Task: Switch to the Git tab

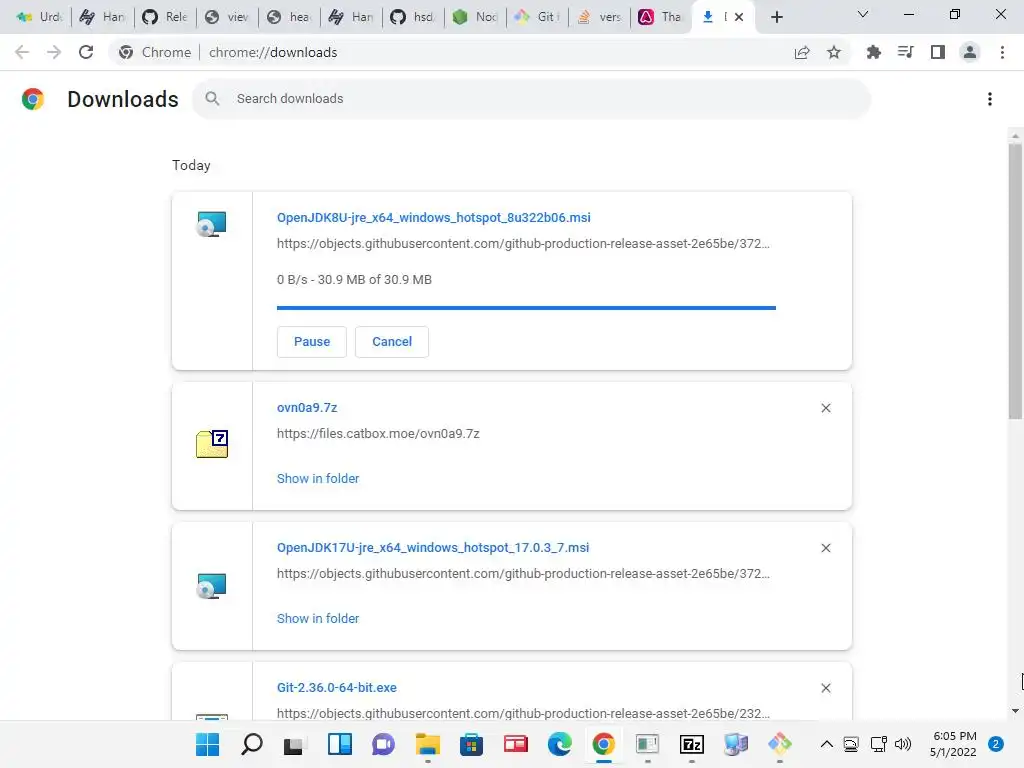Action: [537, 17]
